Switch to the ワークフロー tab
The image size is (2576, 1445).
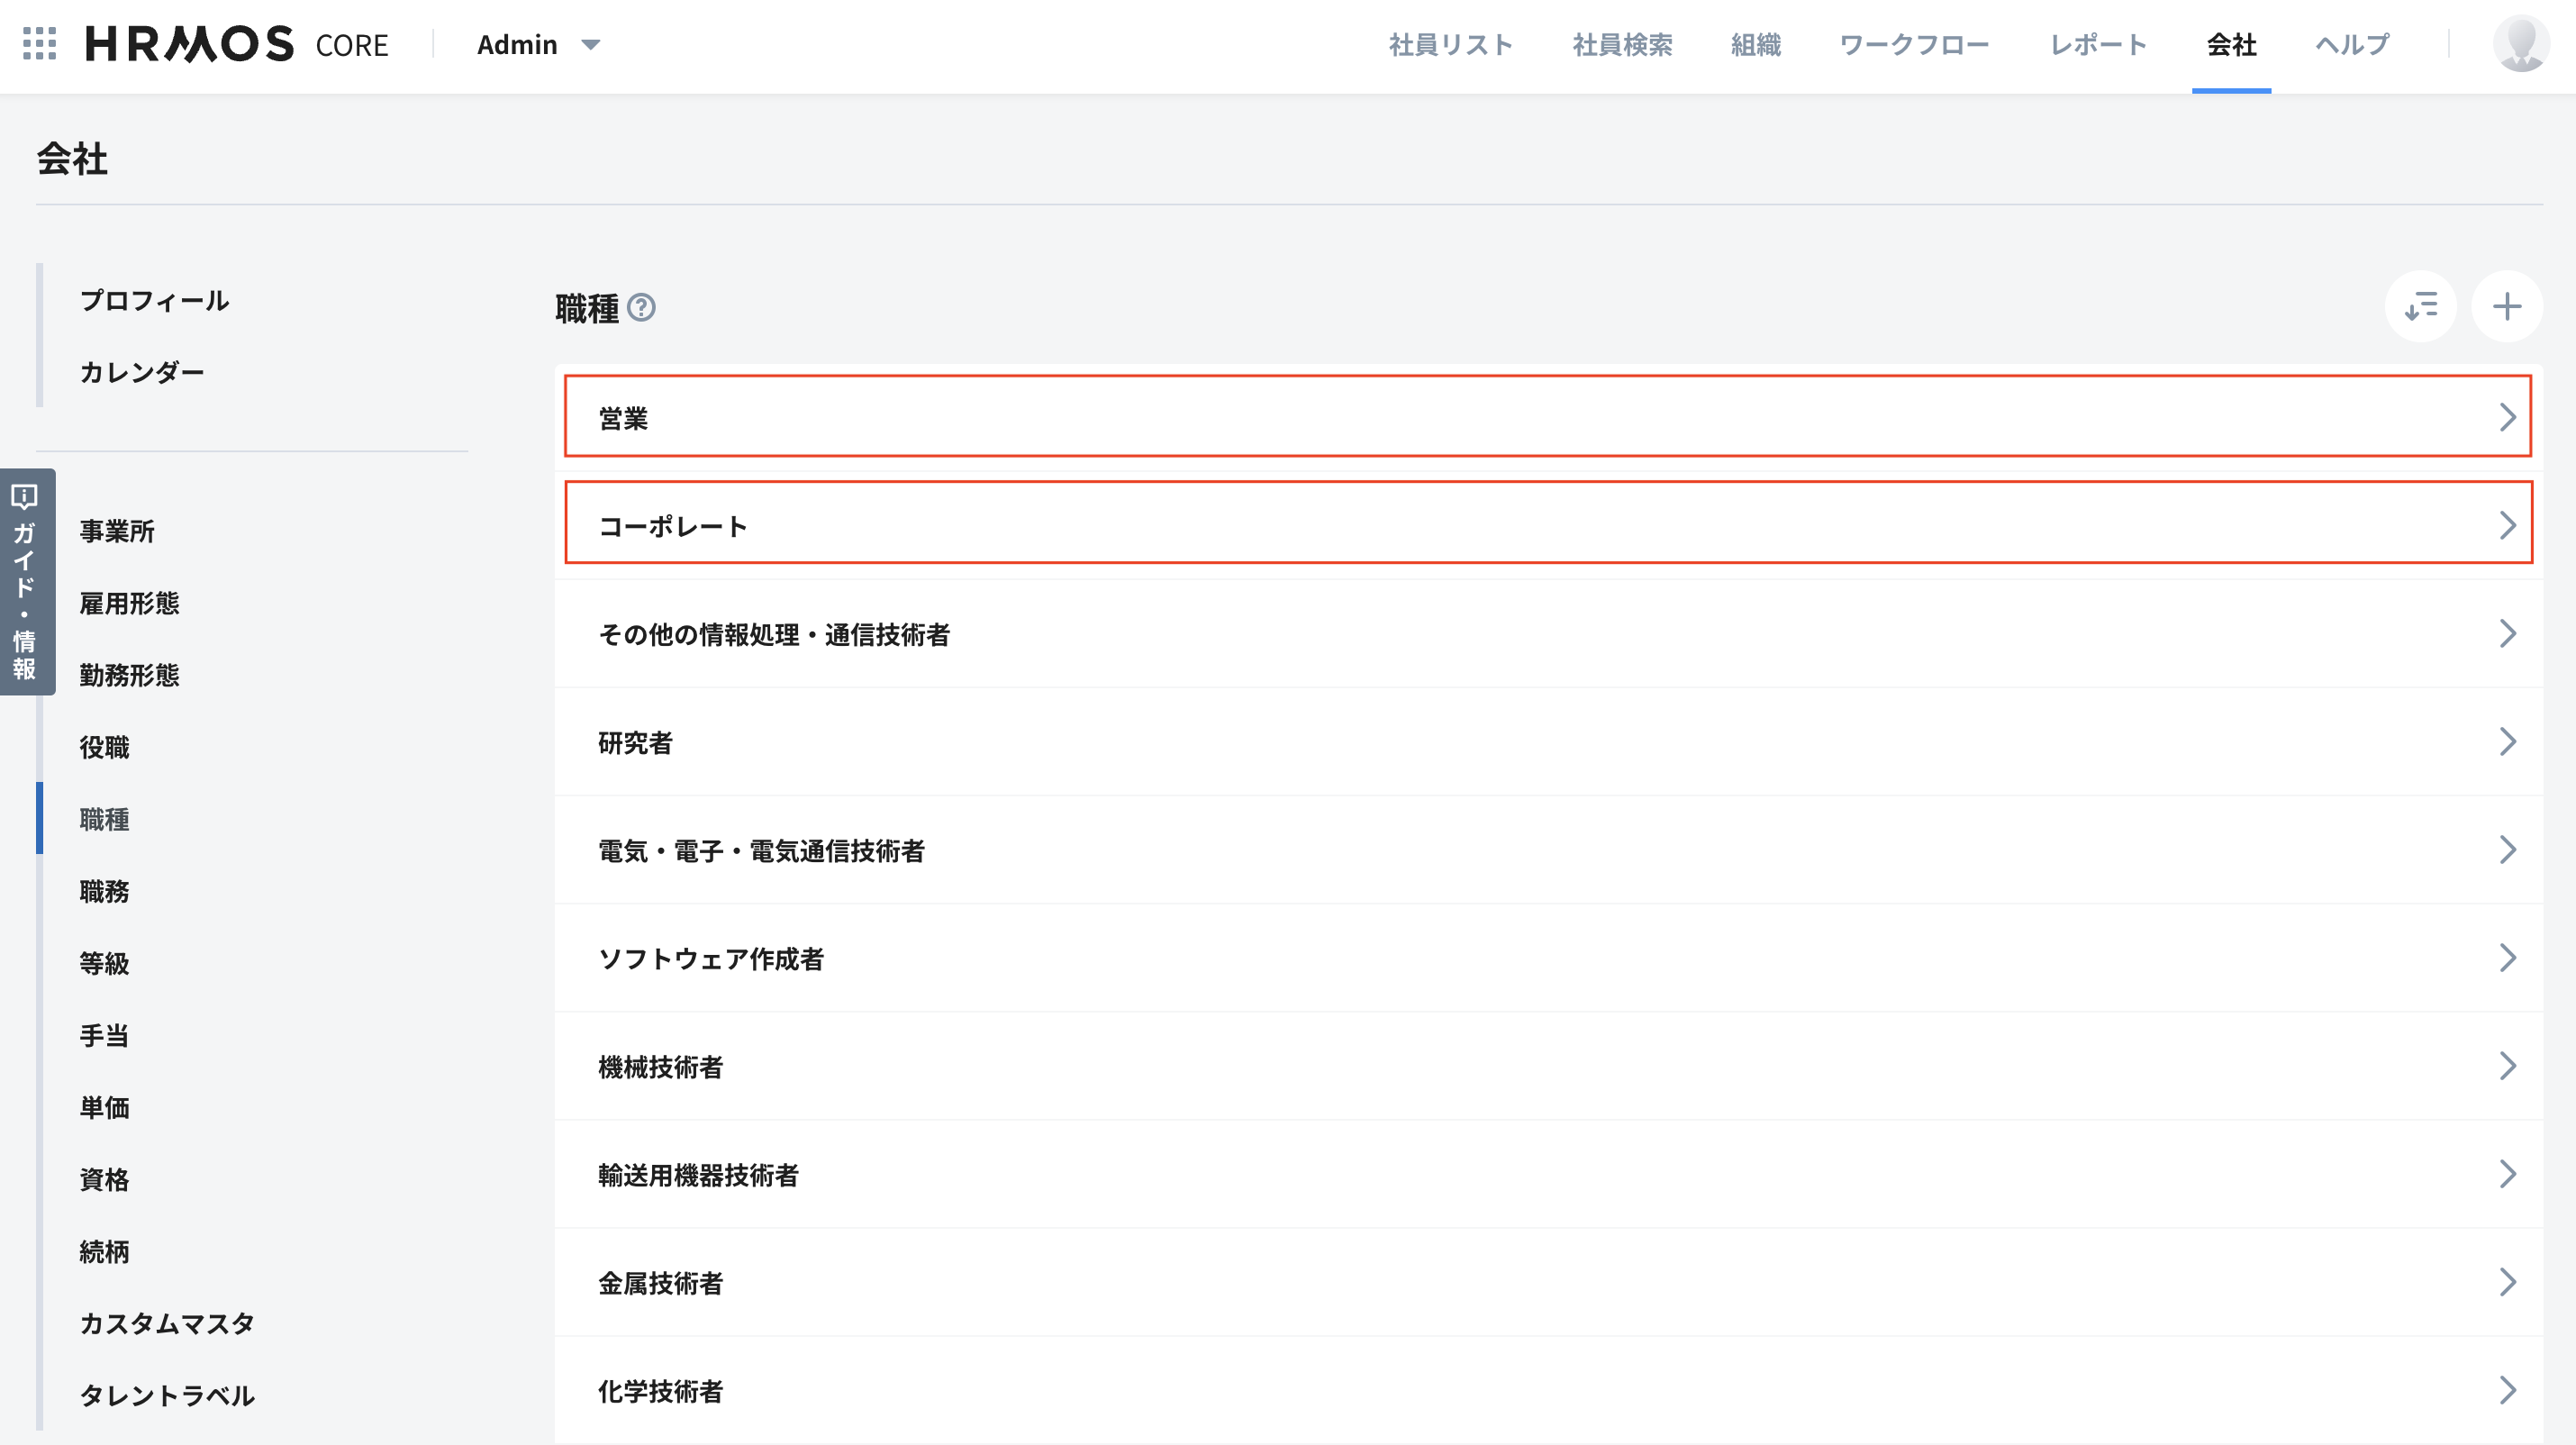(x=1914, y=44)
